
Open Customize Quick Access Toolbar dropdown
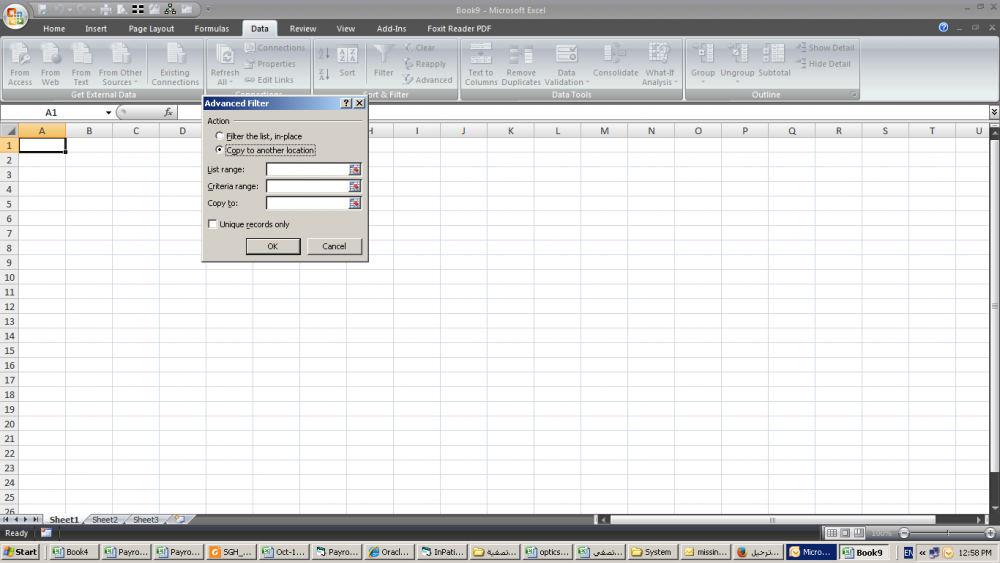208,9
